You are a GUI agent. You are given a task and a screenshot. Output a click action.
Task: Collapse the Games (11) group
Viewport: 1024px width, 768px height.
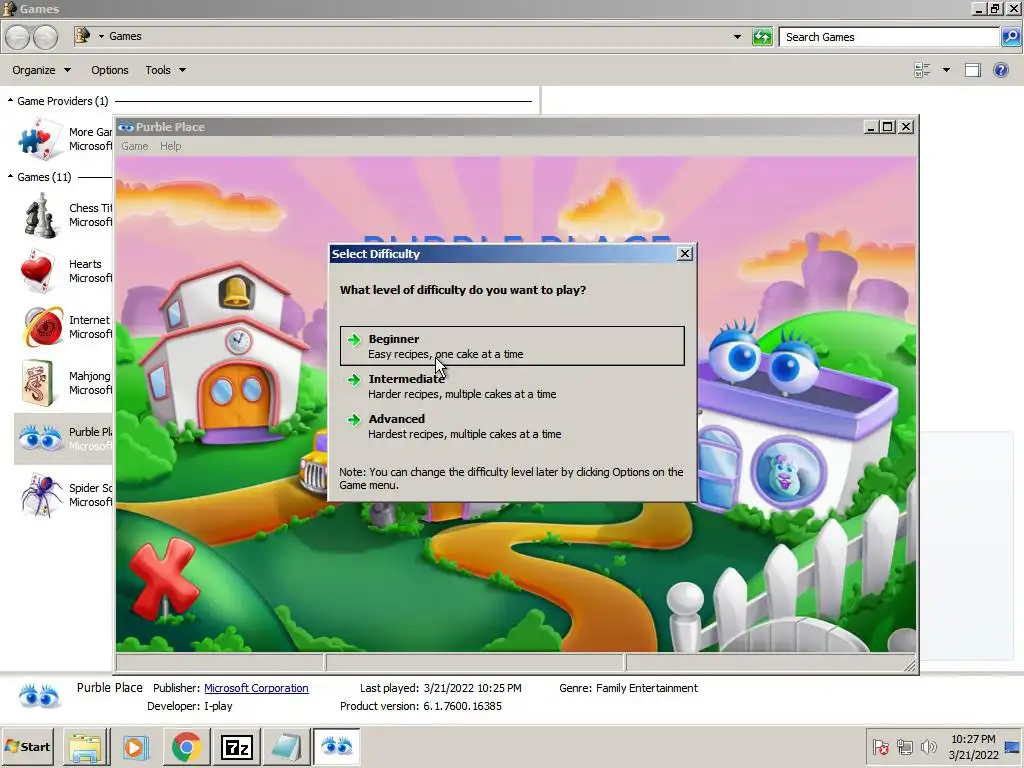[10, 176]
